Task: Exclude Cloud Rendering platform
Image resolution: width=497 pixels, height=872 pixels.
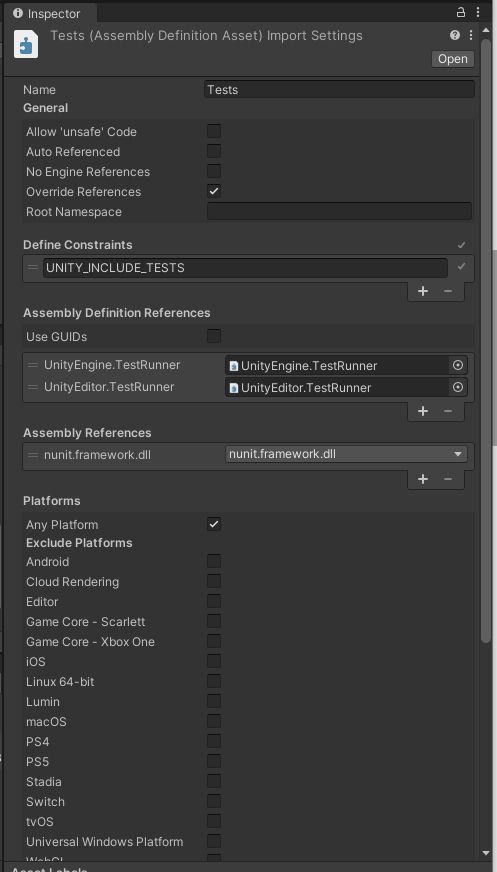Action: (x=214, y=581)
